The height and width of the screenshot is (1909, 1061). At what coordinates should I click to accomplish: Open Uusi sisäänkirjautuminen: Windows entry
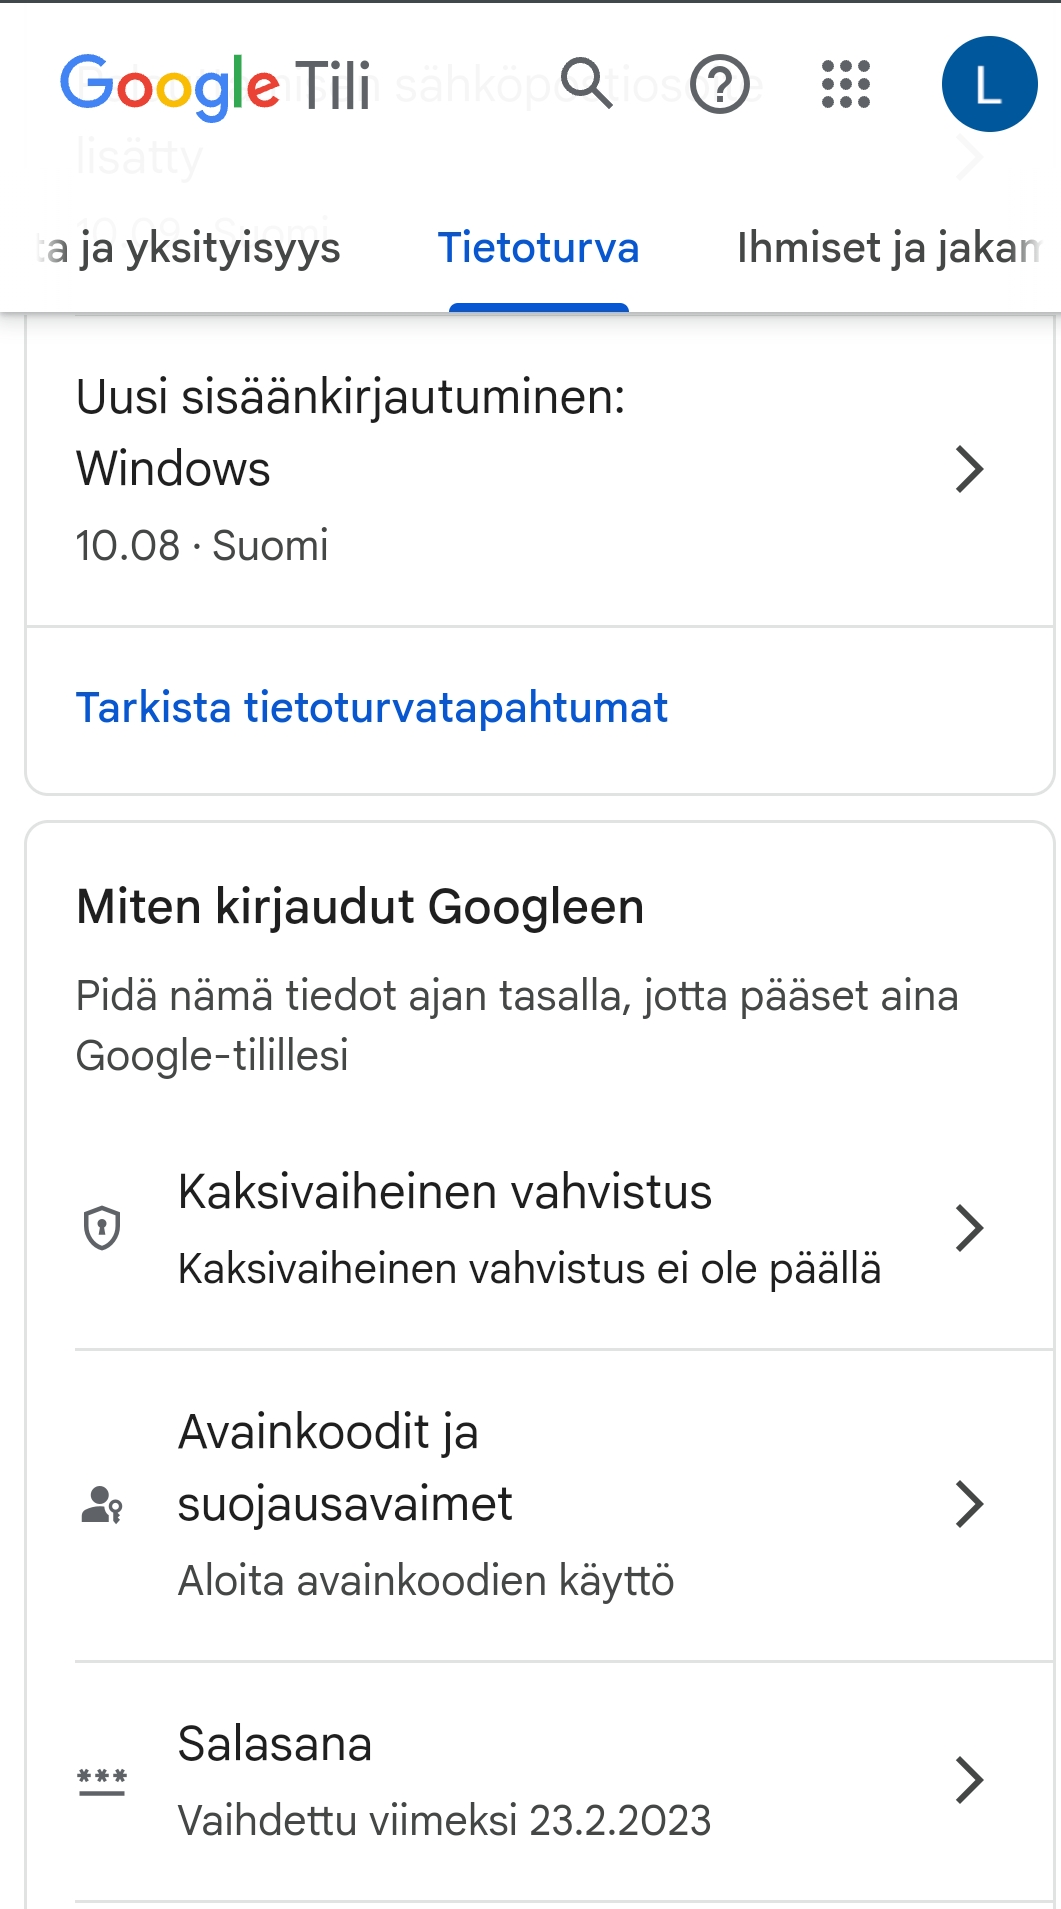(x=350, y=433)
